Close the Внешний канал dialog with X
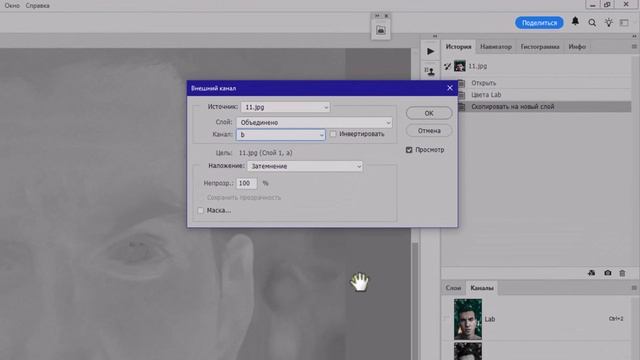The width and height of the screenshot is (640, 360). click(x=450, y=88)
